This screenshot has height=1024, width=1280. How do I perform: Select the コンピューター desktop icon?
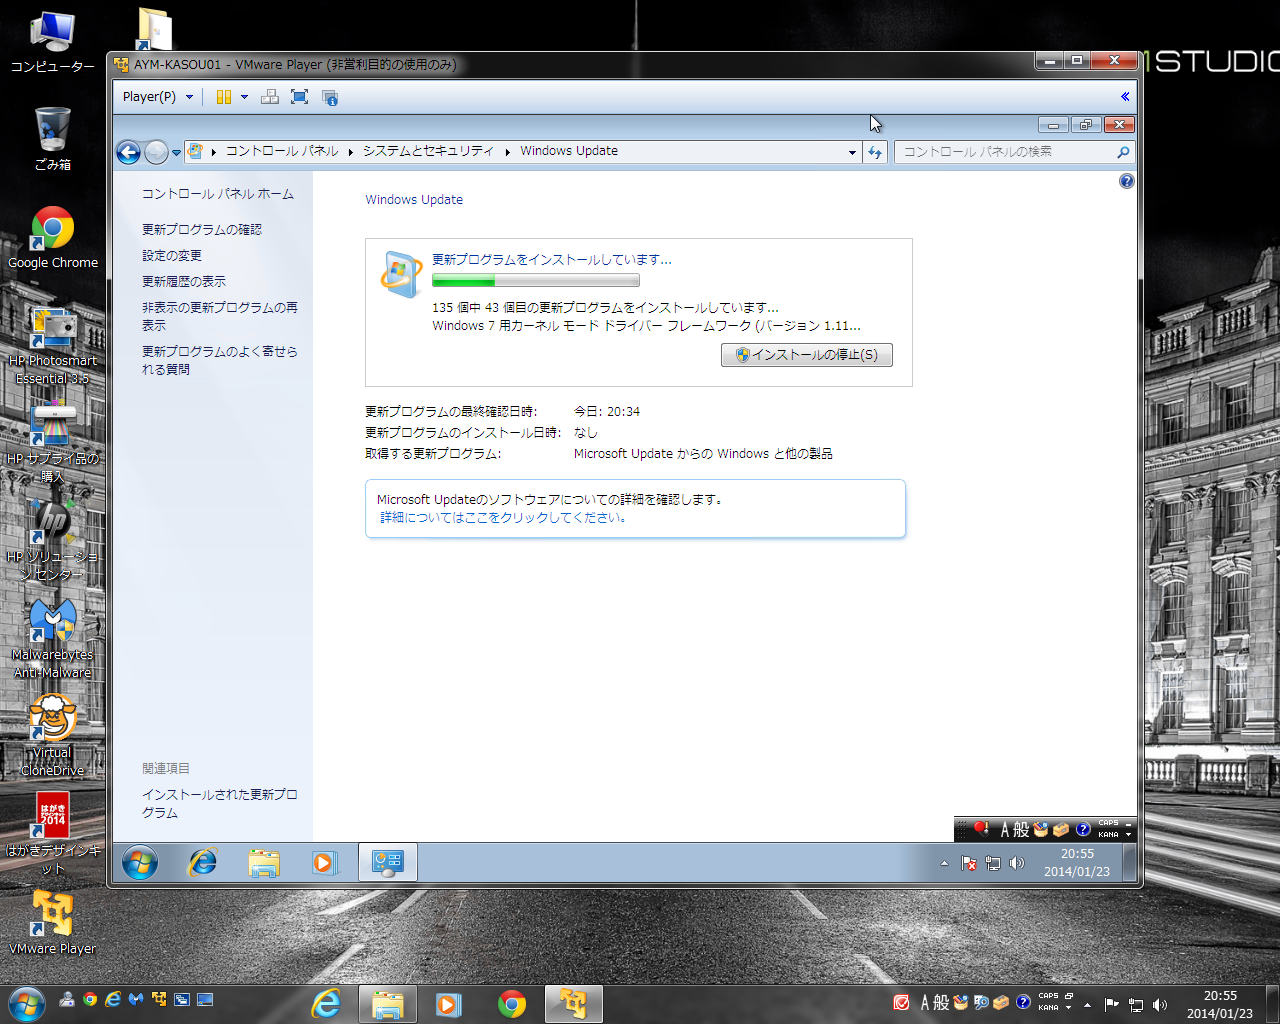point(53,43)
